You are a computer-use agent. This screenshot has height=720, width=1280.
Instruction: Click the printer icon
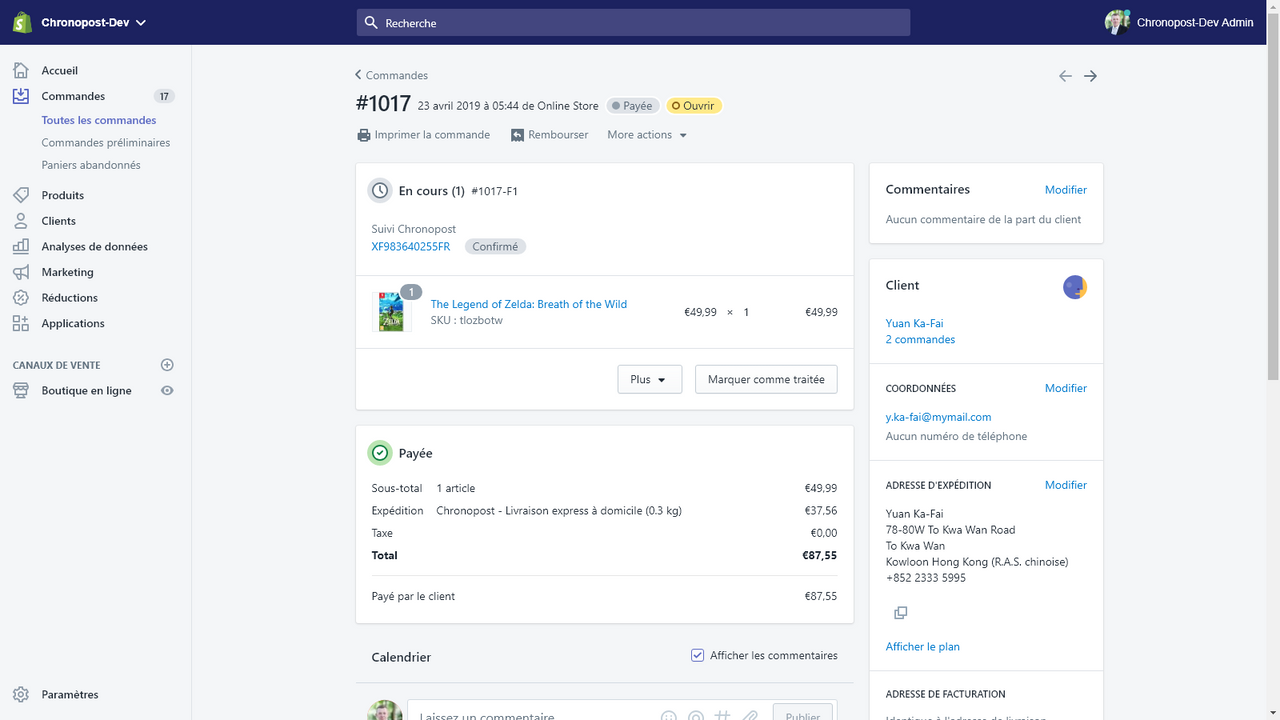pos(364,135)
